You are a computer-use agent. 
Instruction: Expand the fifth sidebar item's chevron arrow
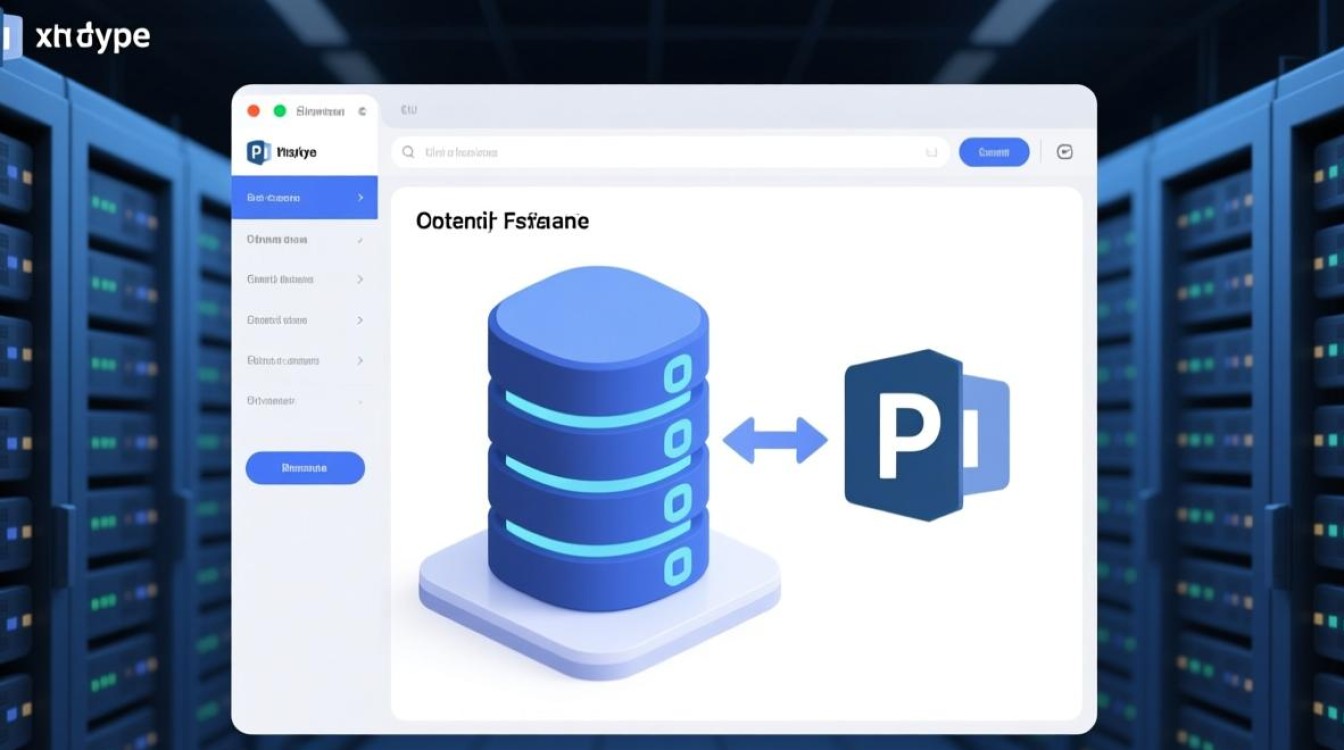[x=360, y=360]
